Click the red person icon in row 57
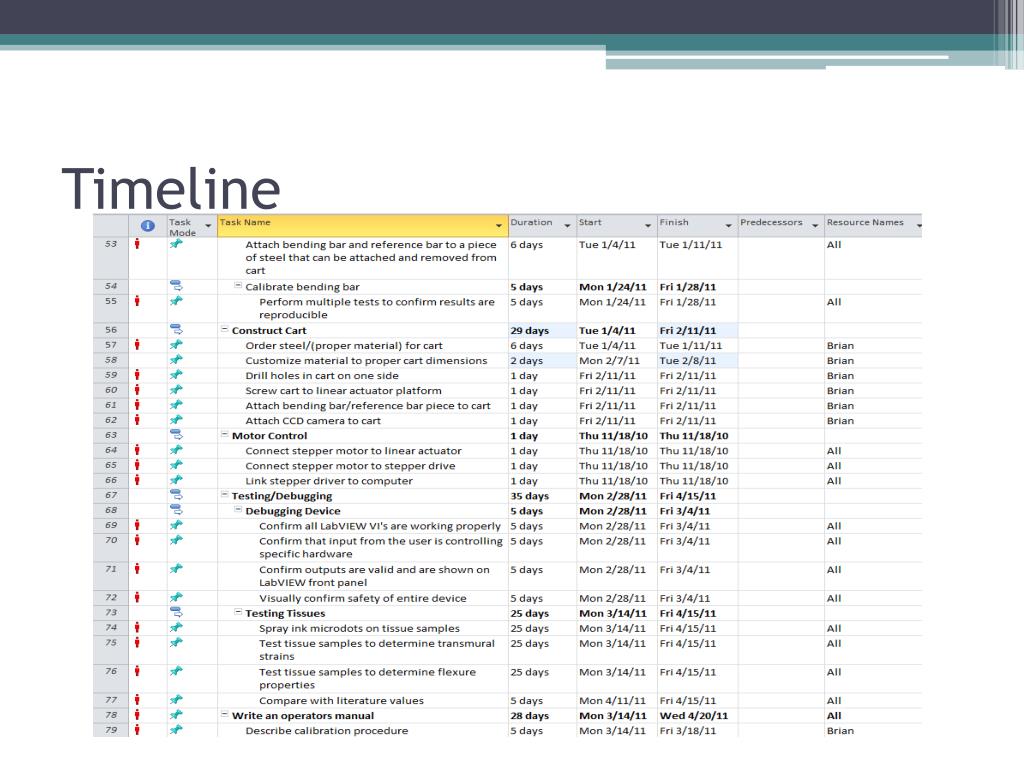 [137, 344]
